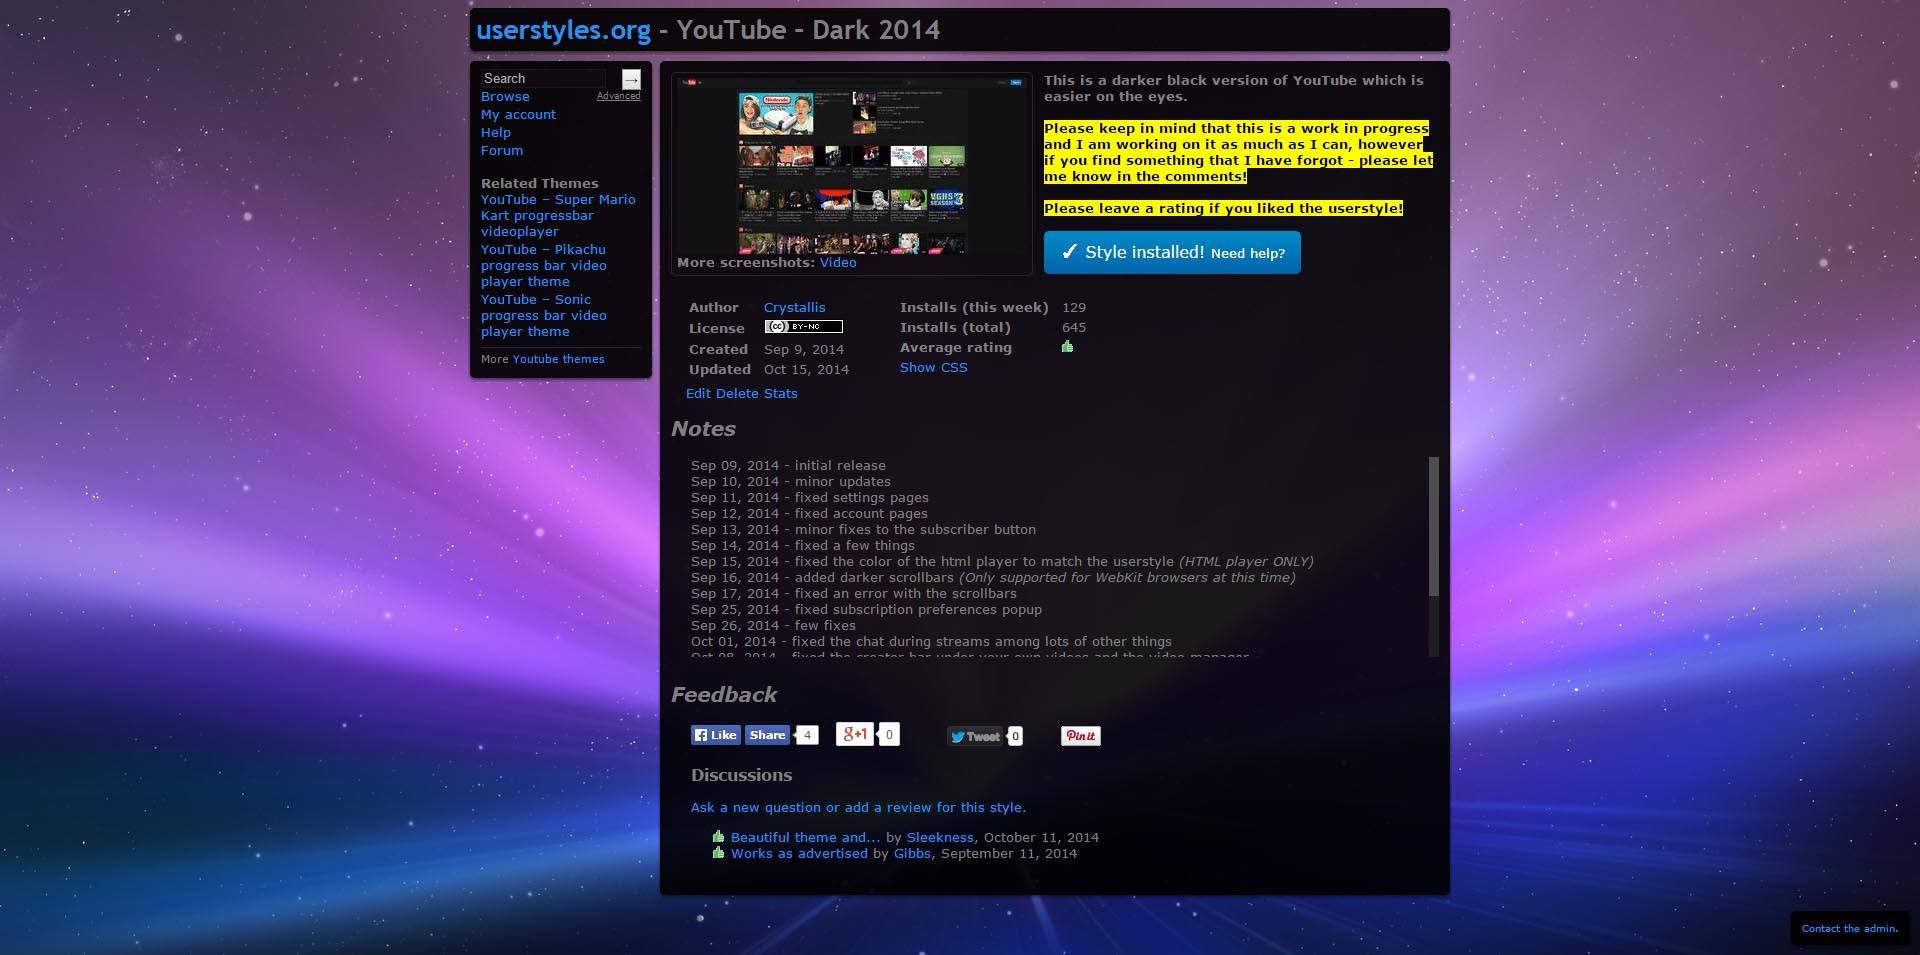
Task: Open the Advanced search link
Action: click(618, 96)
